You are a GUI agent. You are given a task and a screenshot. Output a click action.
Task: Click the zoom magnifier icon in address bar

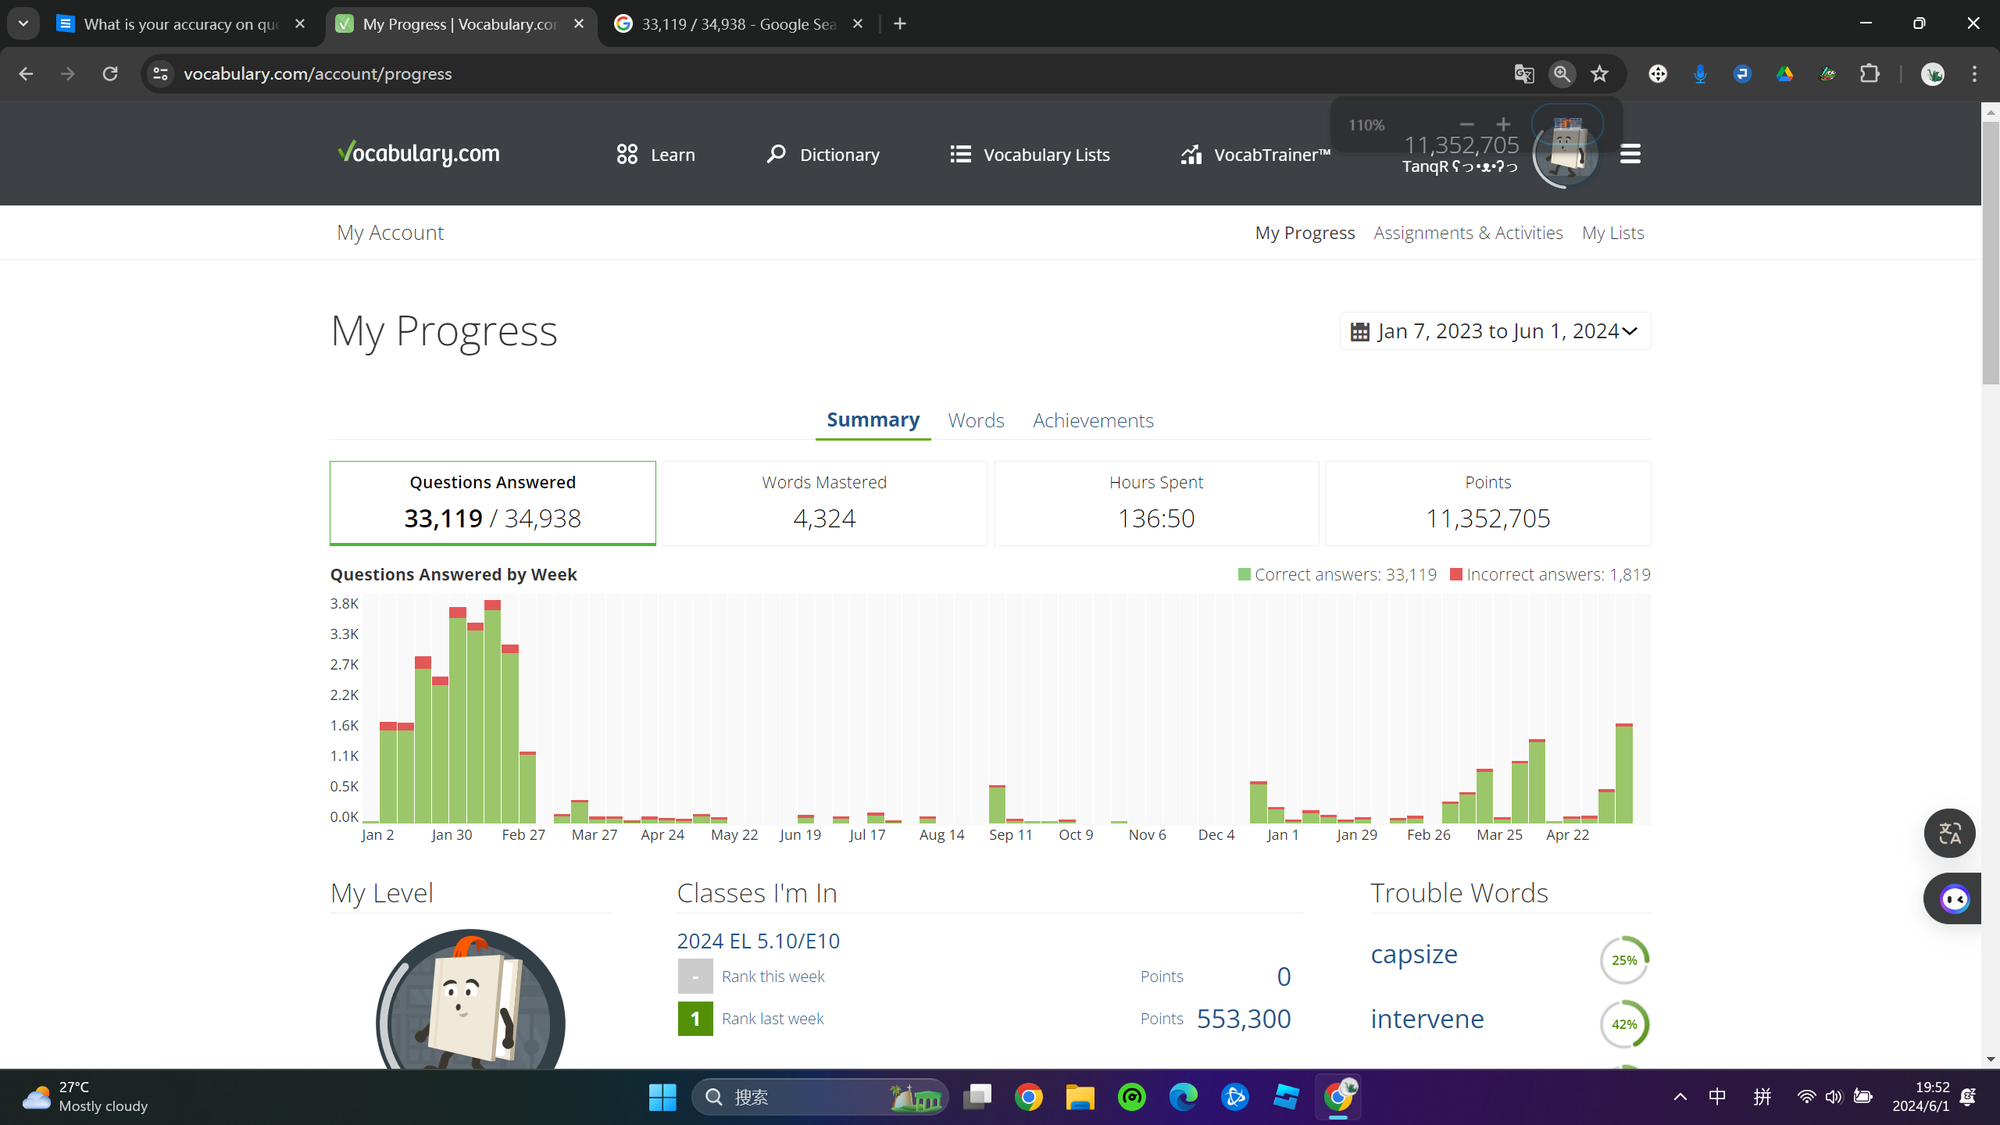point(1562,74)
